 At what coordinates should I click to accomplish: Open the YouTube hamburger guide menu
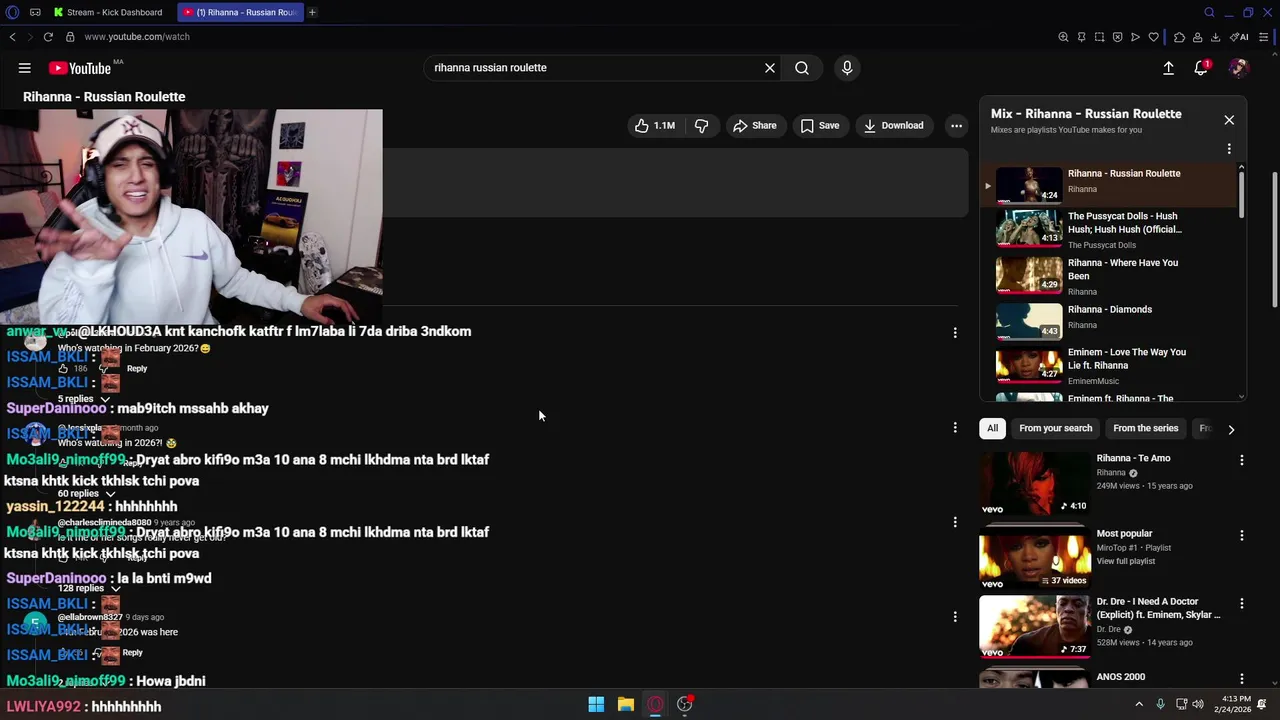pos(24,68)
